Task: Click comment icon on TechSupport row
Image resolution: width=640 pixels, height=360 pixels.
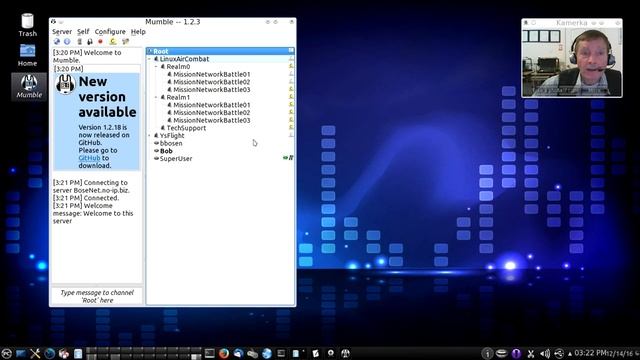Action: coord(291,128)
